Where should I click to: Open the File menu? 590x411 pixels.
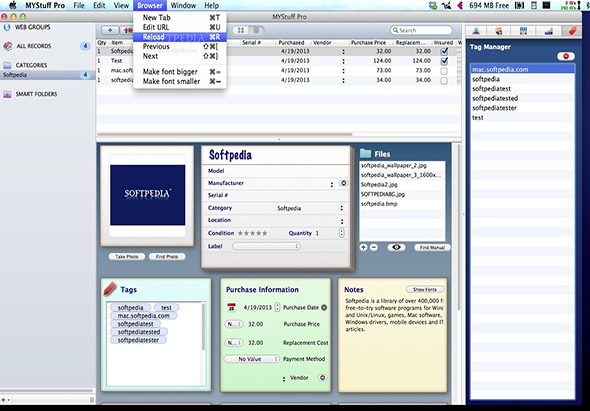pos(79,5)
